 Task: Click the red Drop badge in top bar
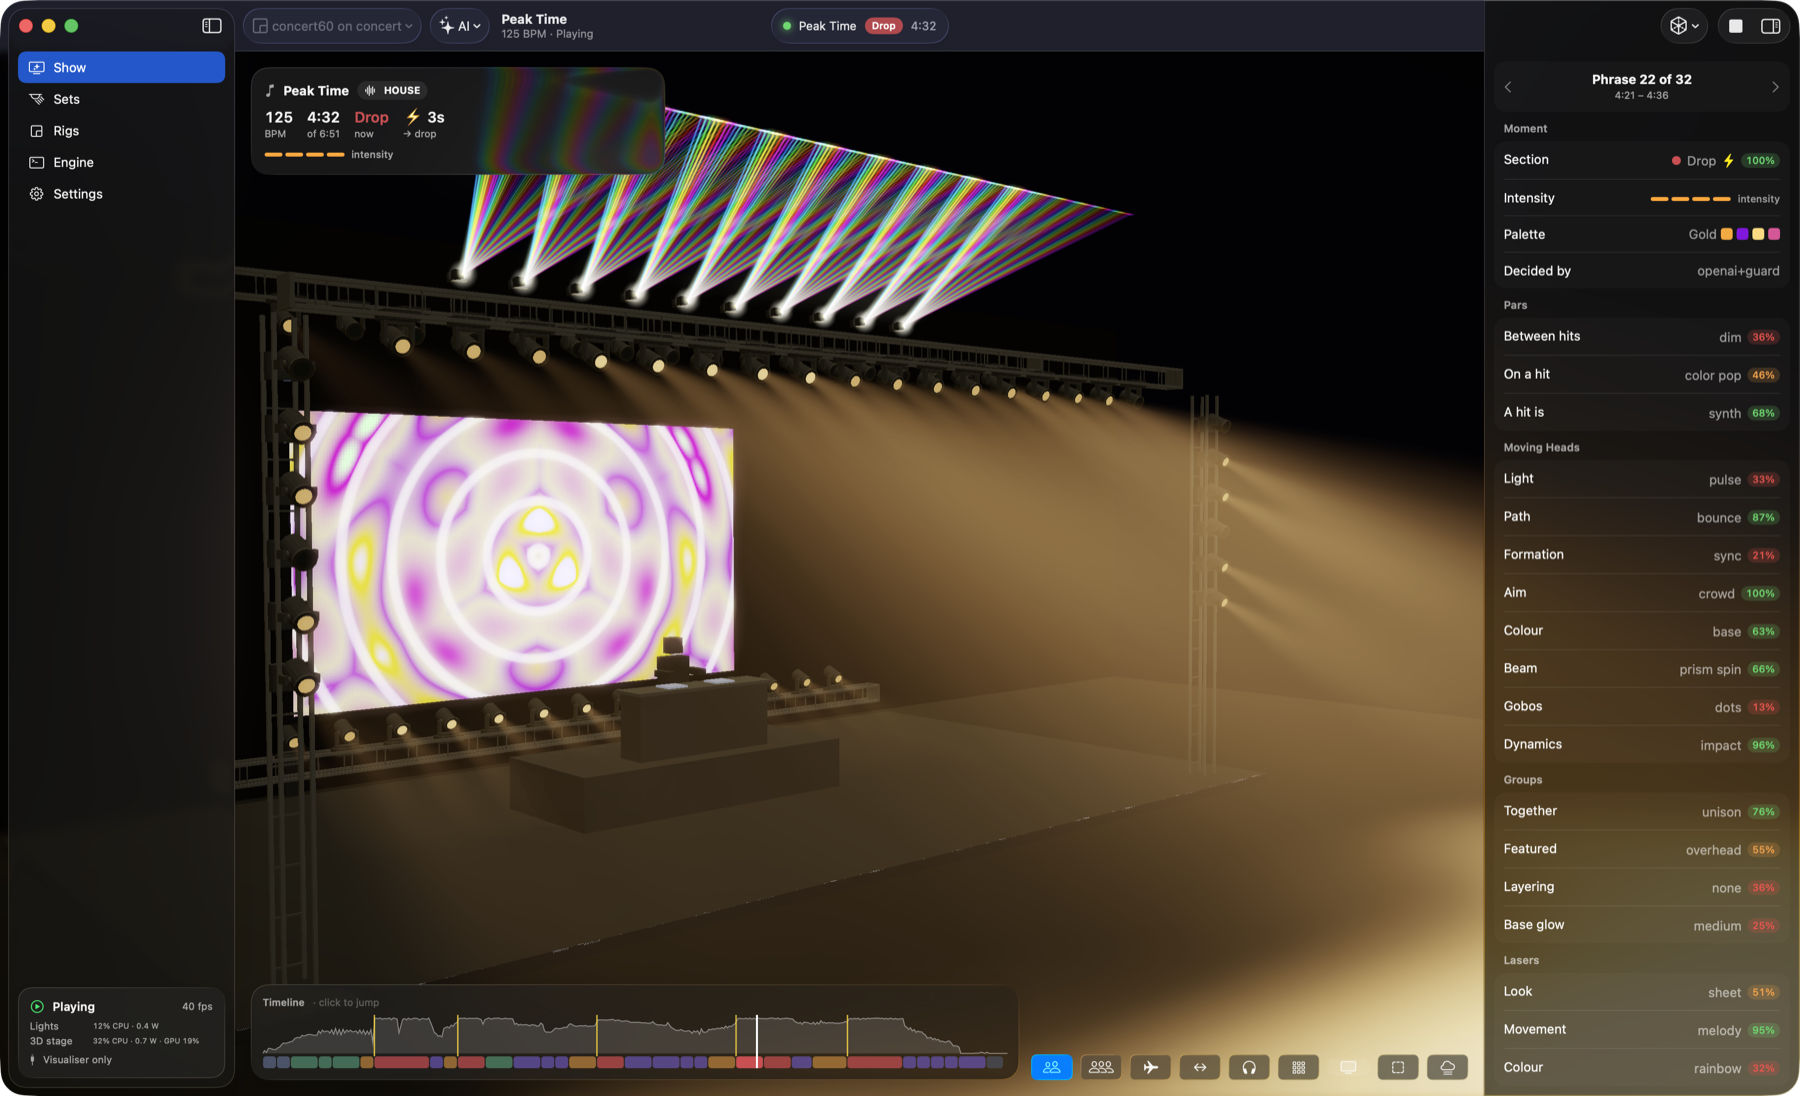pyautogui.click(x=883, y=26)
